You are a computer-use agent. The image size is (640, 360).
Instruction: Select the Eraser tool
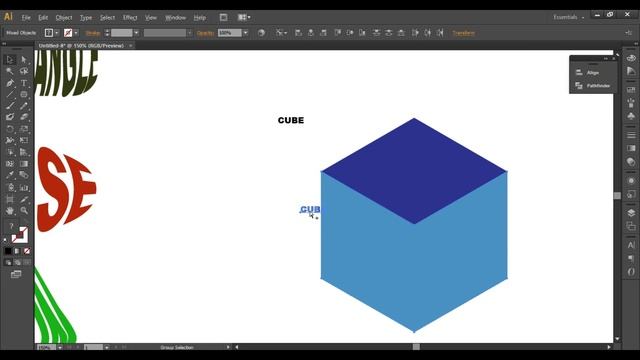pos(24,117)
